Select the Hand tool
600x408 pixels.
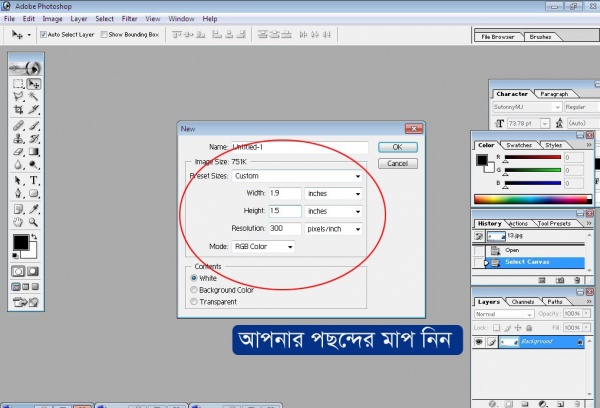(x=18, y=222)
